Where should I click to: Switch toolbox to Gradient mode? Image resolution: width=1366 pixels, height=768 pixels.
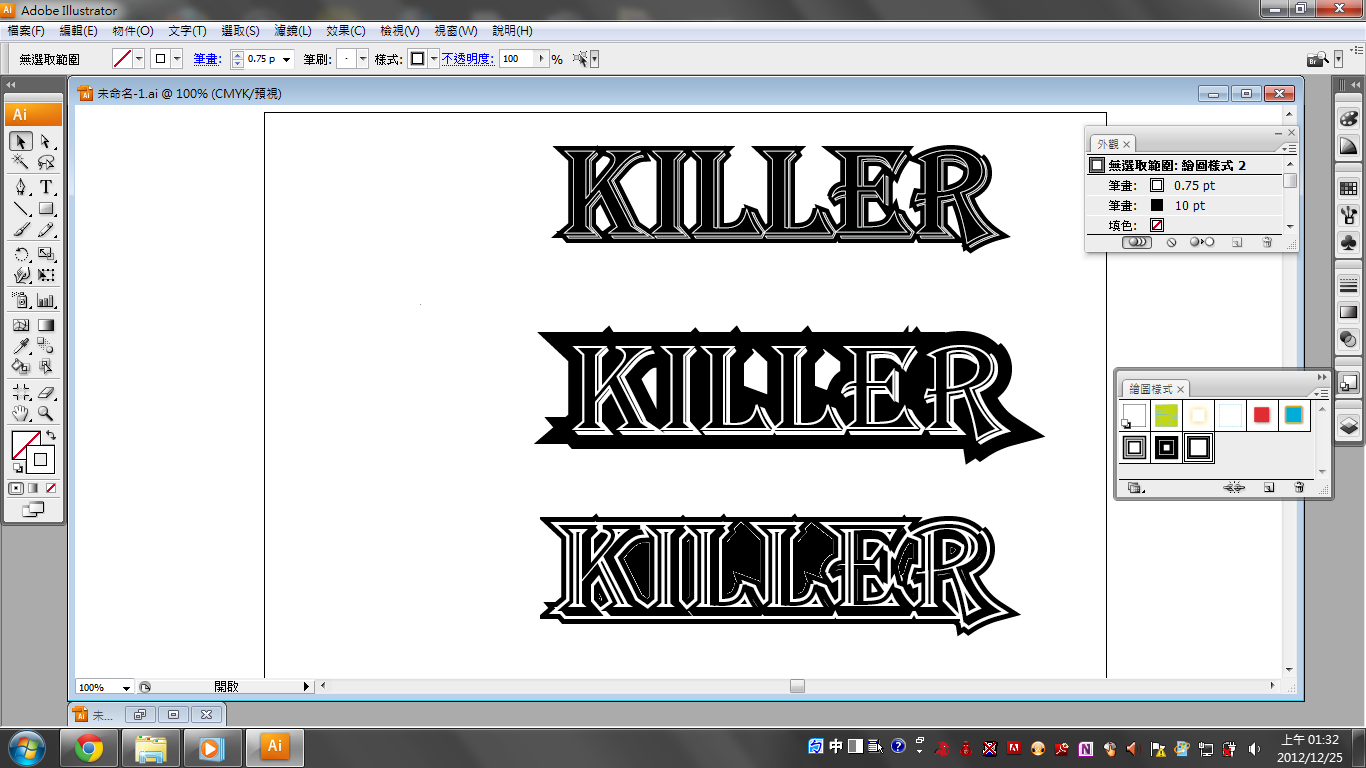(x=33, y=489)
